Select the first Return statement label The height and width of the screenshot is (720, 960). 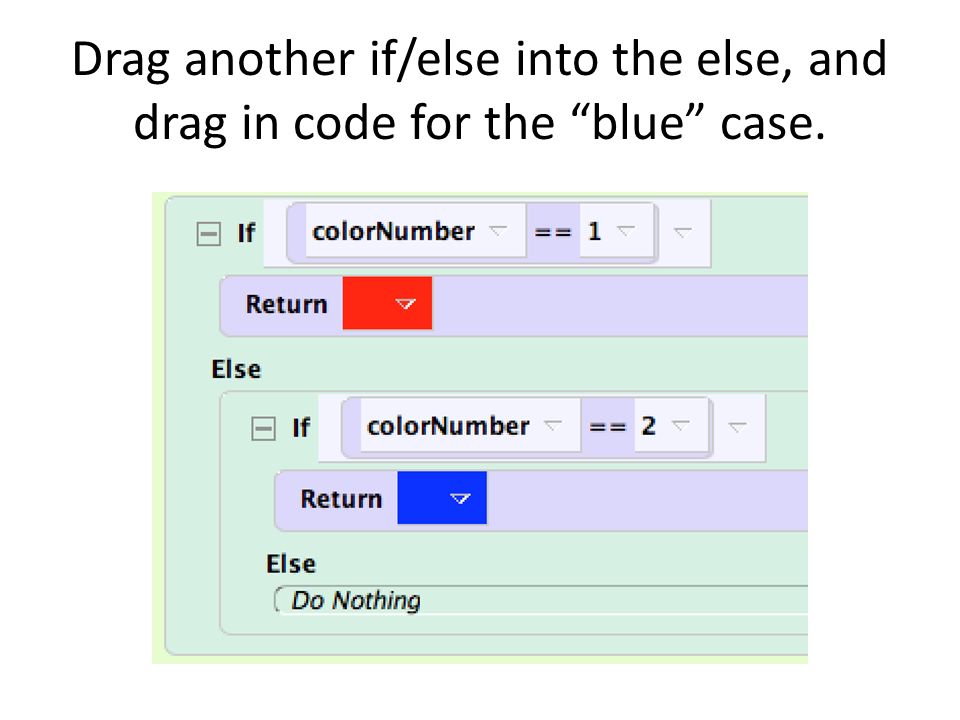(287, 304)
